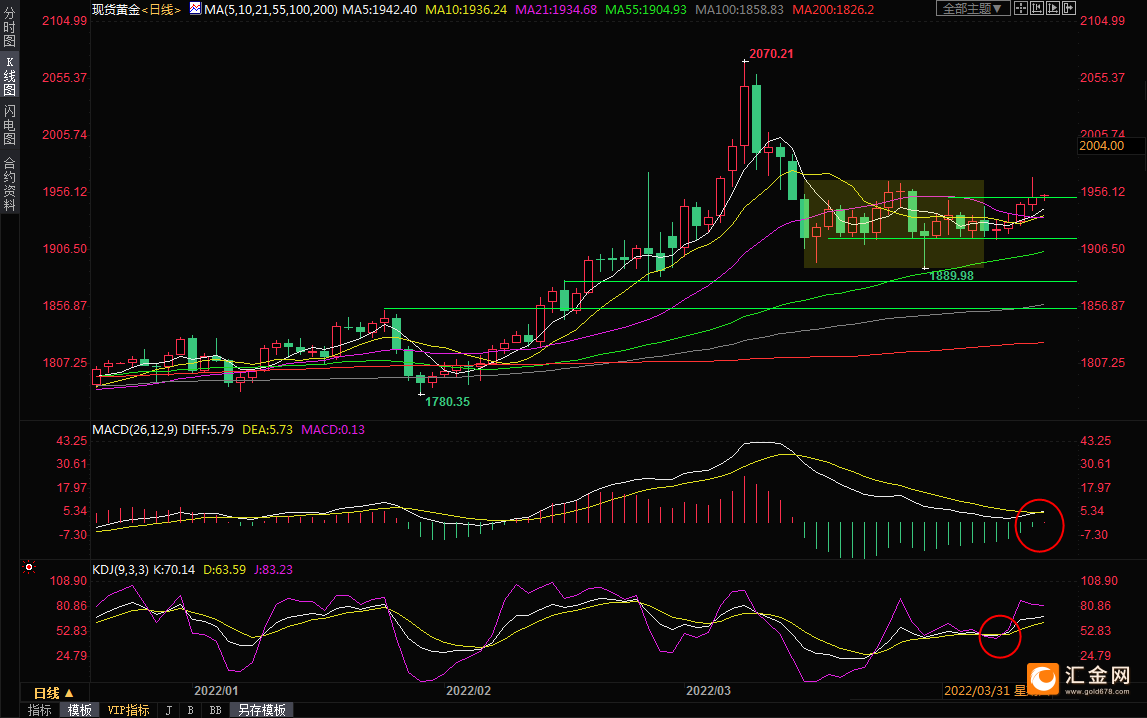Click the D:63.59 value
1147x718 pixels.
pyautogui.click(x=225, y=570)
